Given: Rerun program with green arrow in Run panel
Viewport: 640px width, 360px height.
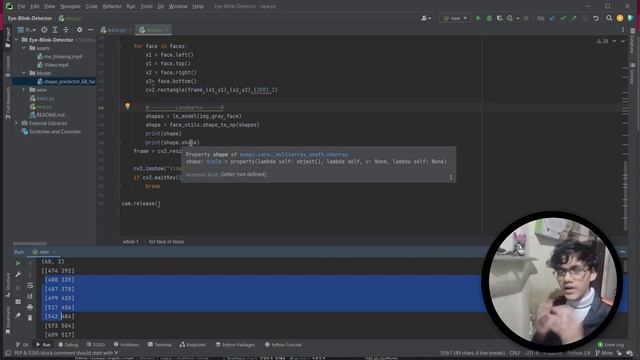Looking at the screenshot, I should (18, 264).
